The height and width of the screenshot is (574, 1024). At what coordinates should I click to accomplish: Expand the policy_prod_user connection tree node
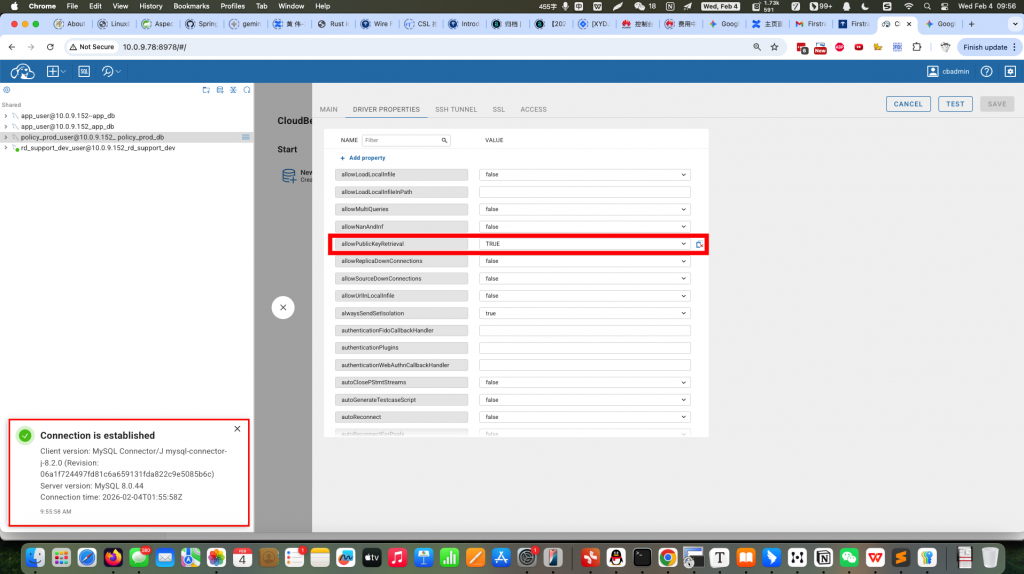[6, 137]
